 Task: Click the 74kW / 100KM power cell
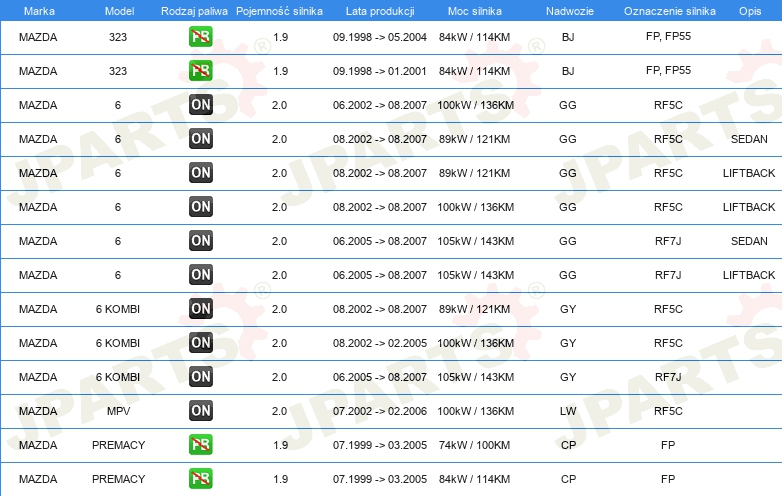[x=474, y=445]
